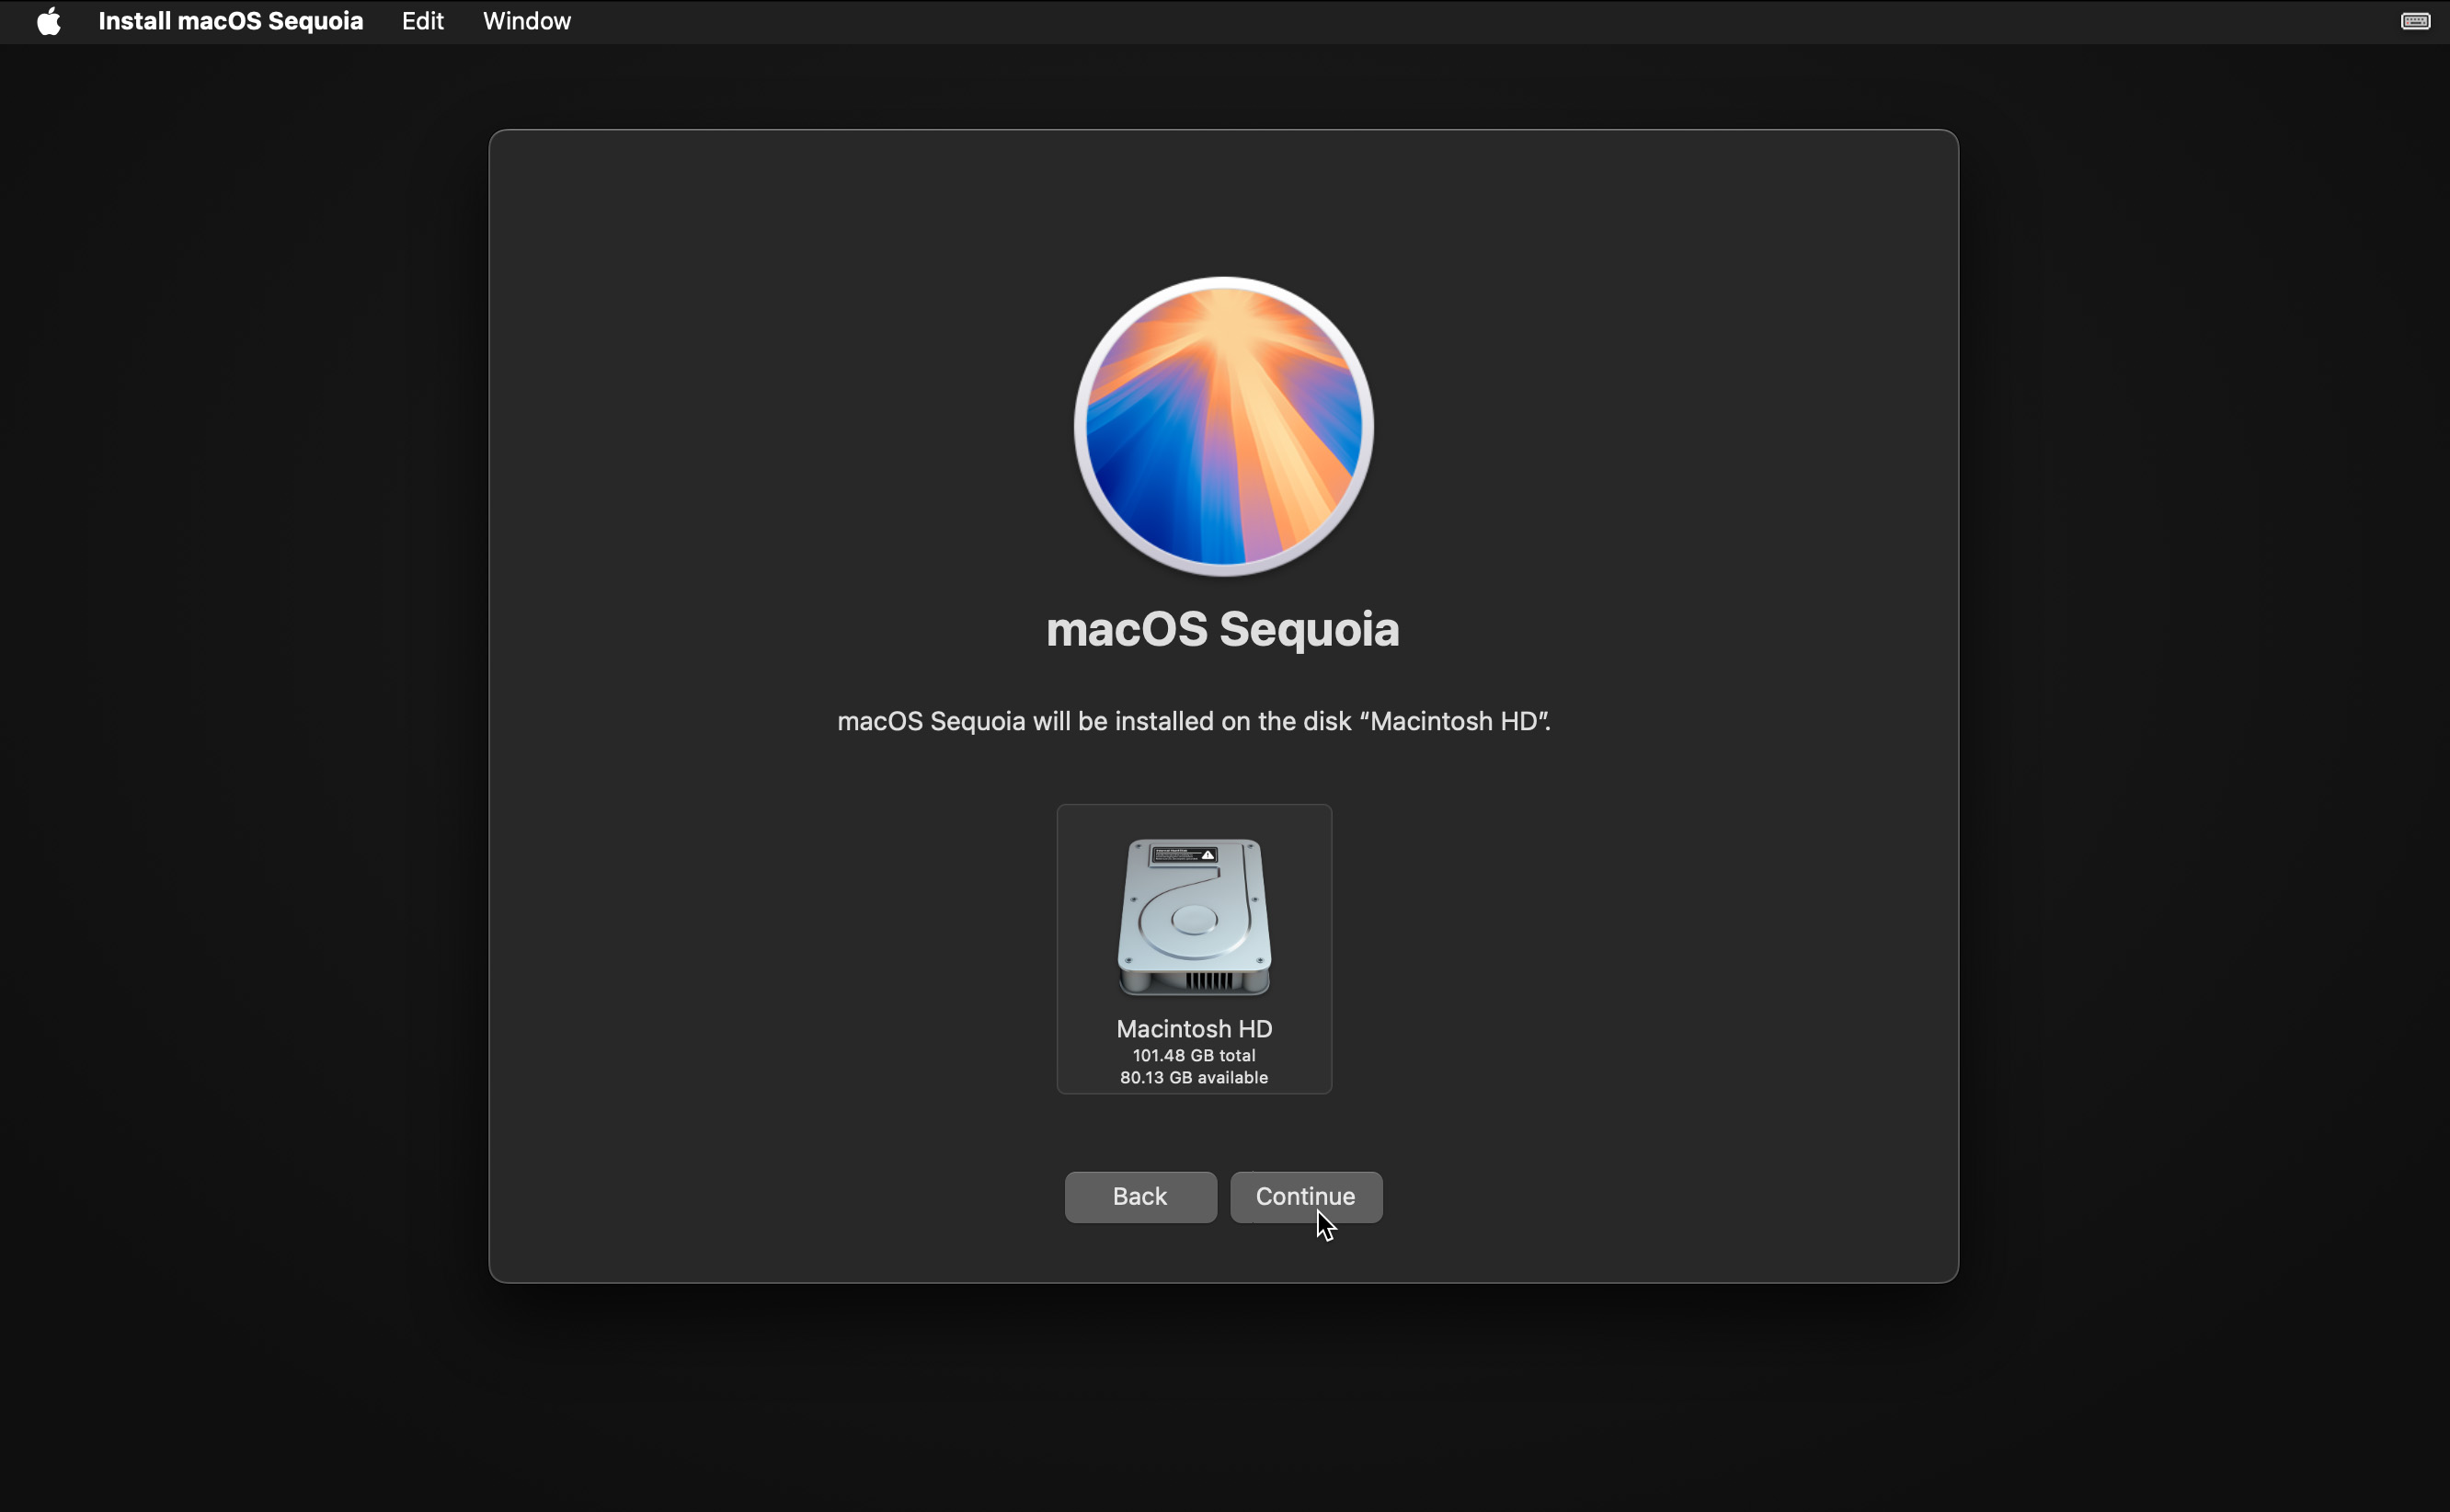Open the Install macOS Sequoia menu
This screenshot has height=1512, width=2450.
pos(230,21)
